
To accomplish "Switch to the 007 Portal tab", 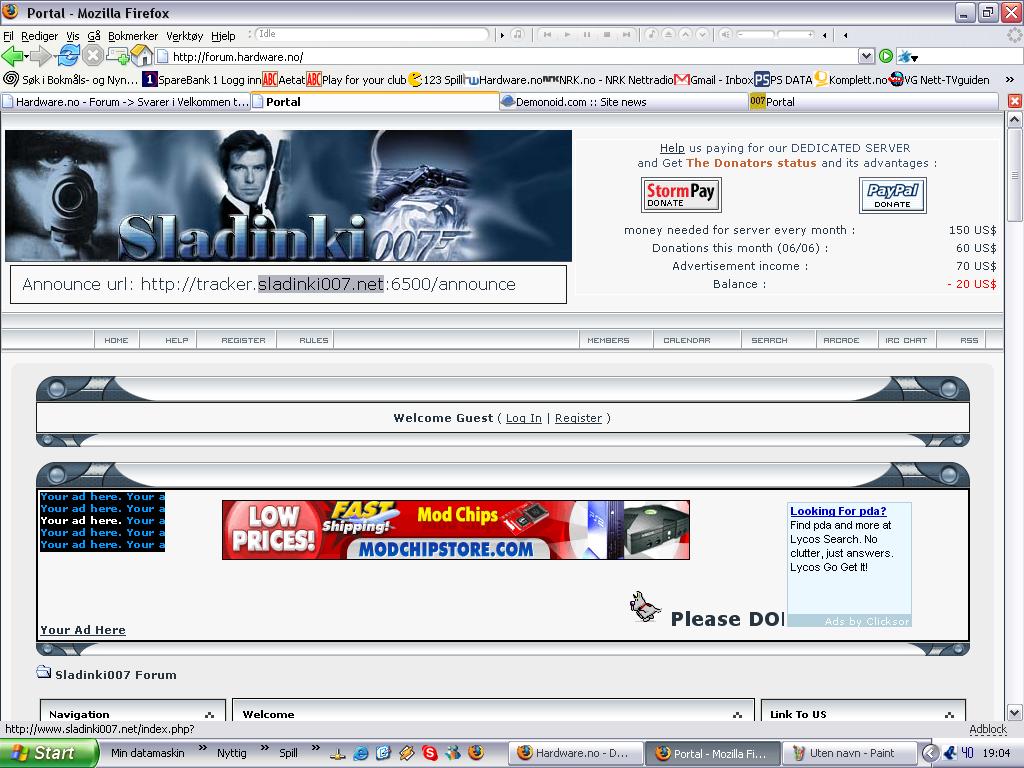I will click(872, 102).
